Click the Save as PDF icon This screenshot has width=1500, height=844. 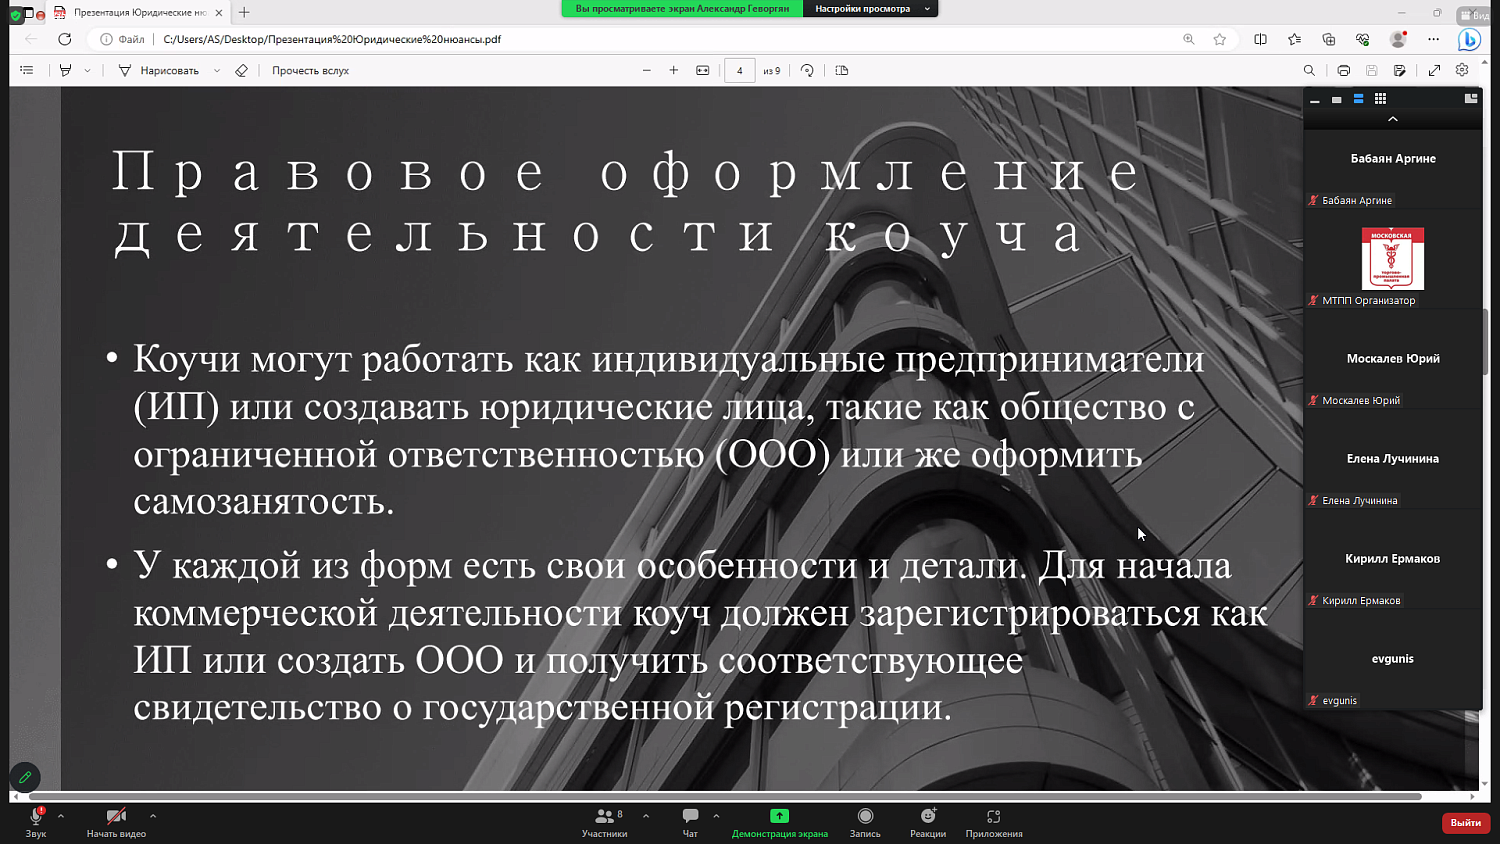(1400, 70)
